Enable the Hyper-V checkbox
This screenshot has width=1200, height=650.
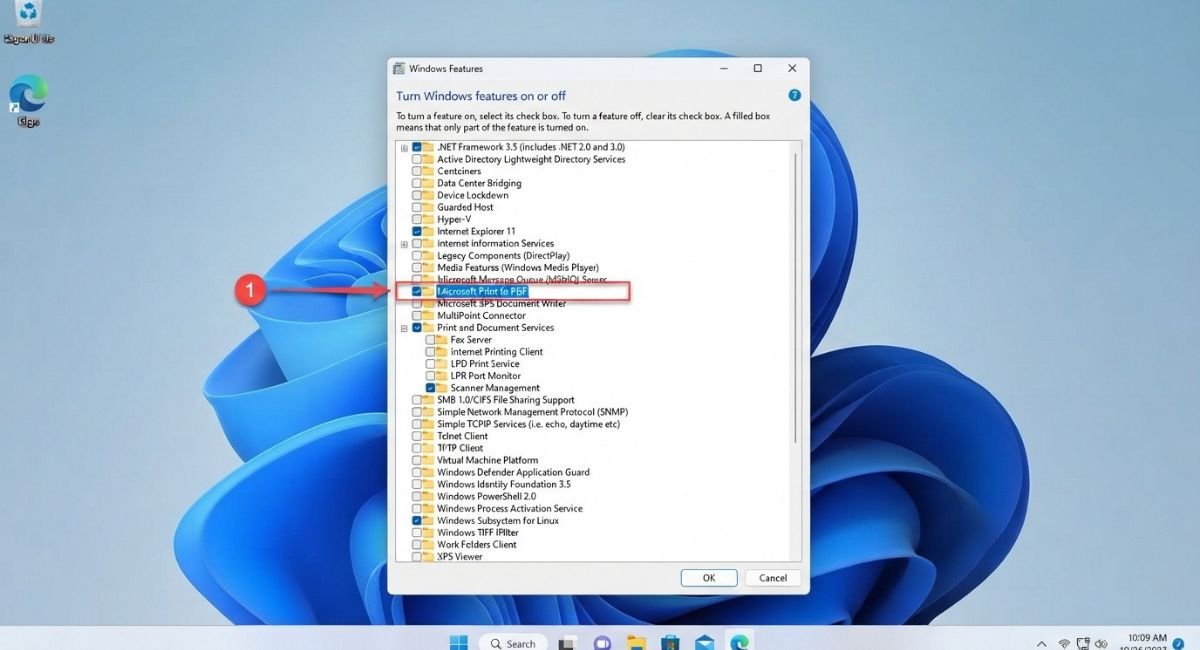click(416, 219)
